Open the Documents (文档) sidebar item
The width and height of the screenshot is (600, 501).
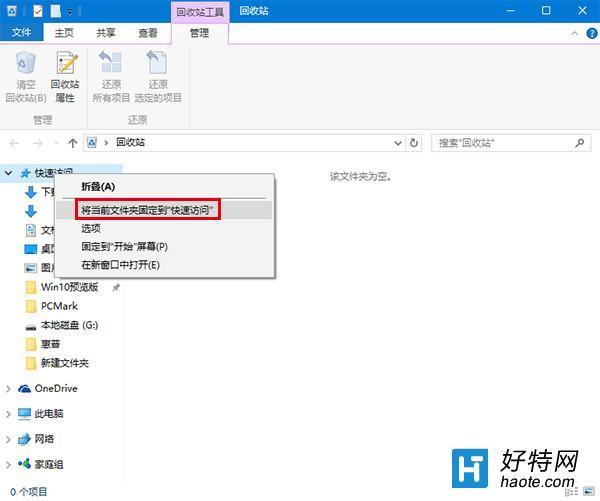pos(39,230)
